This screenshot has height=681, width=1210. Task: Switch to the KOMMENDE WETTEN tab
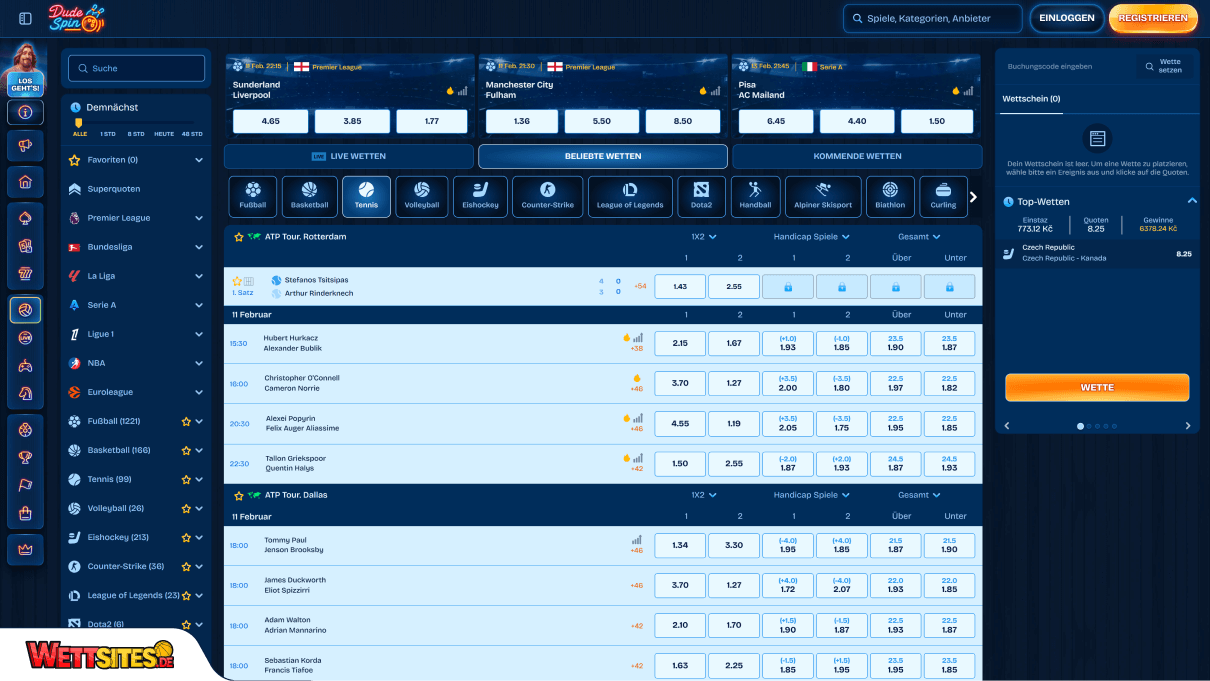(858, 156)
